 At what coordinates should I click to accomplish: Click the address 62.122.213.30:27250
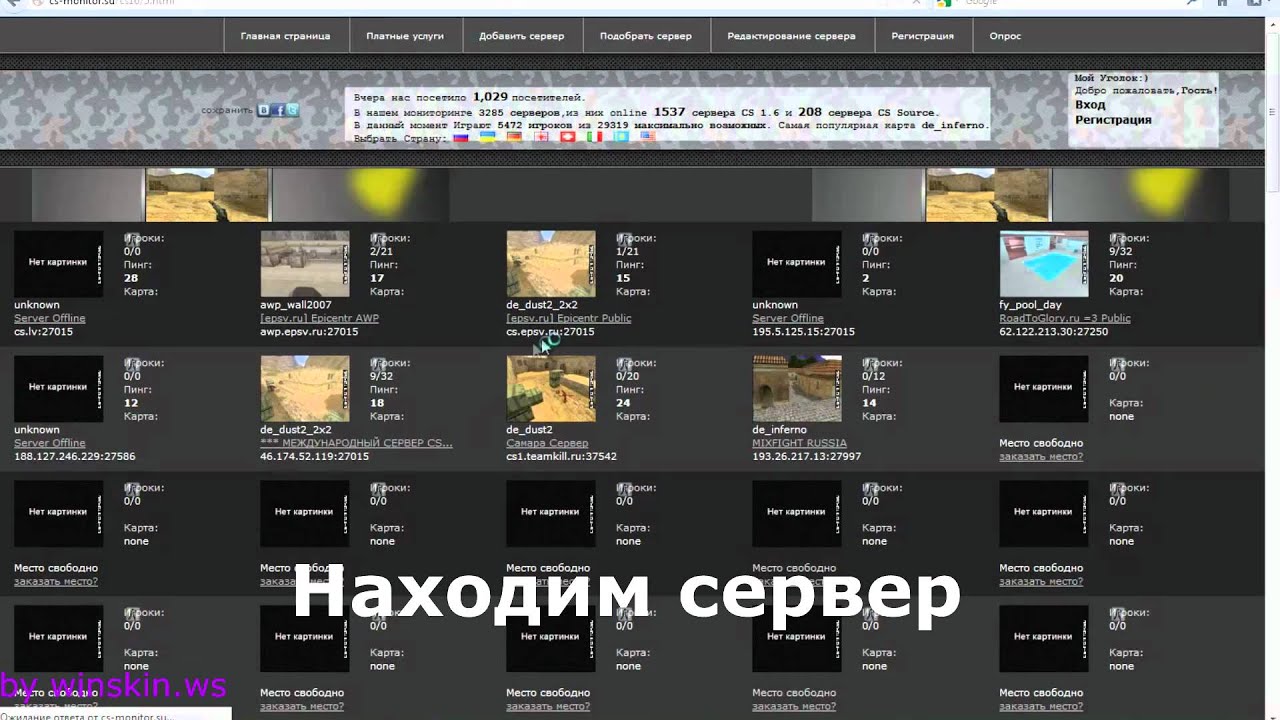tap(1053, 332)
